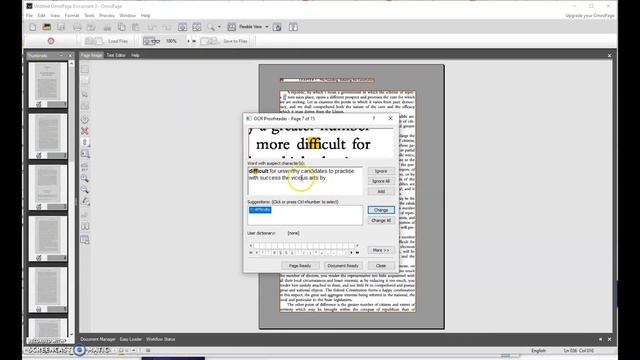
Task: Open the Edit menu
Action: [42, 16]
